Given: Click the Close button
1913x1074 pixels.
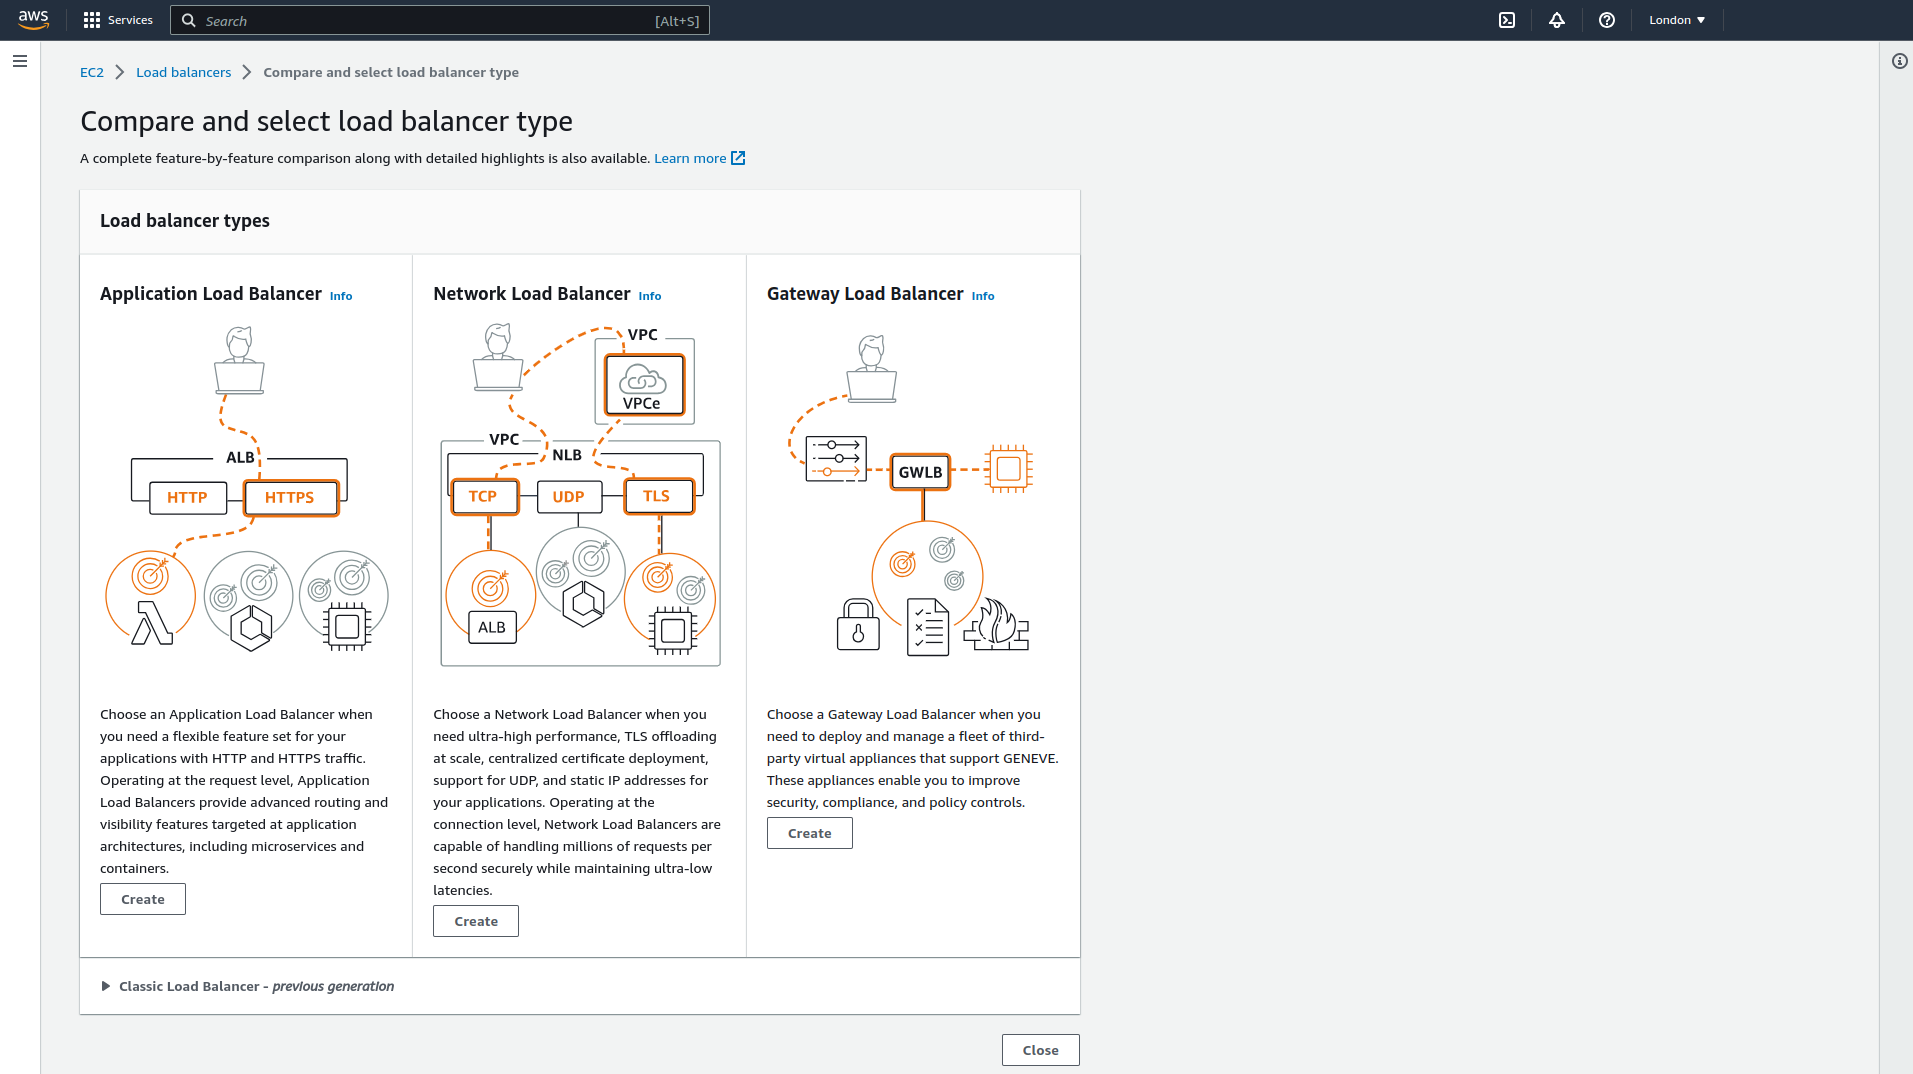Looking at the screenshot, I should point(1041,1050).
